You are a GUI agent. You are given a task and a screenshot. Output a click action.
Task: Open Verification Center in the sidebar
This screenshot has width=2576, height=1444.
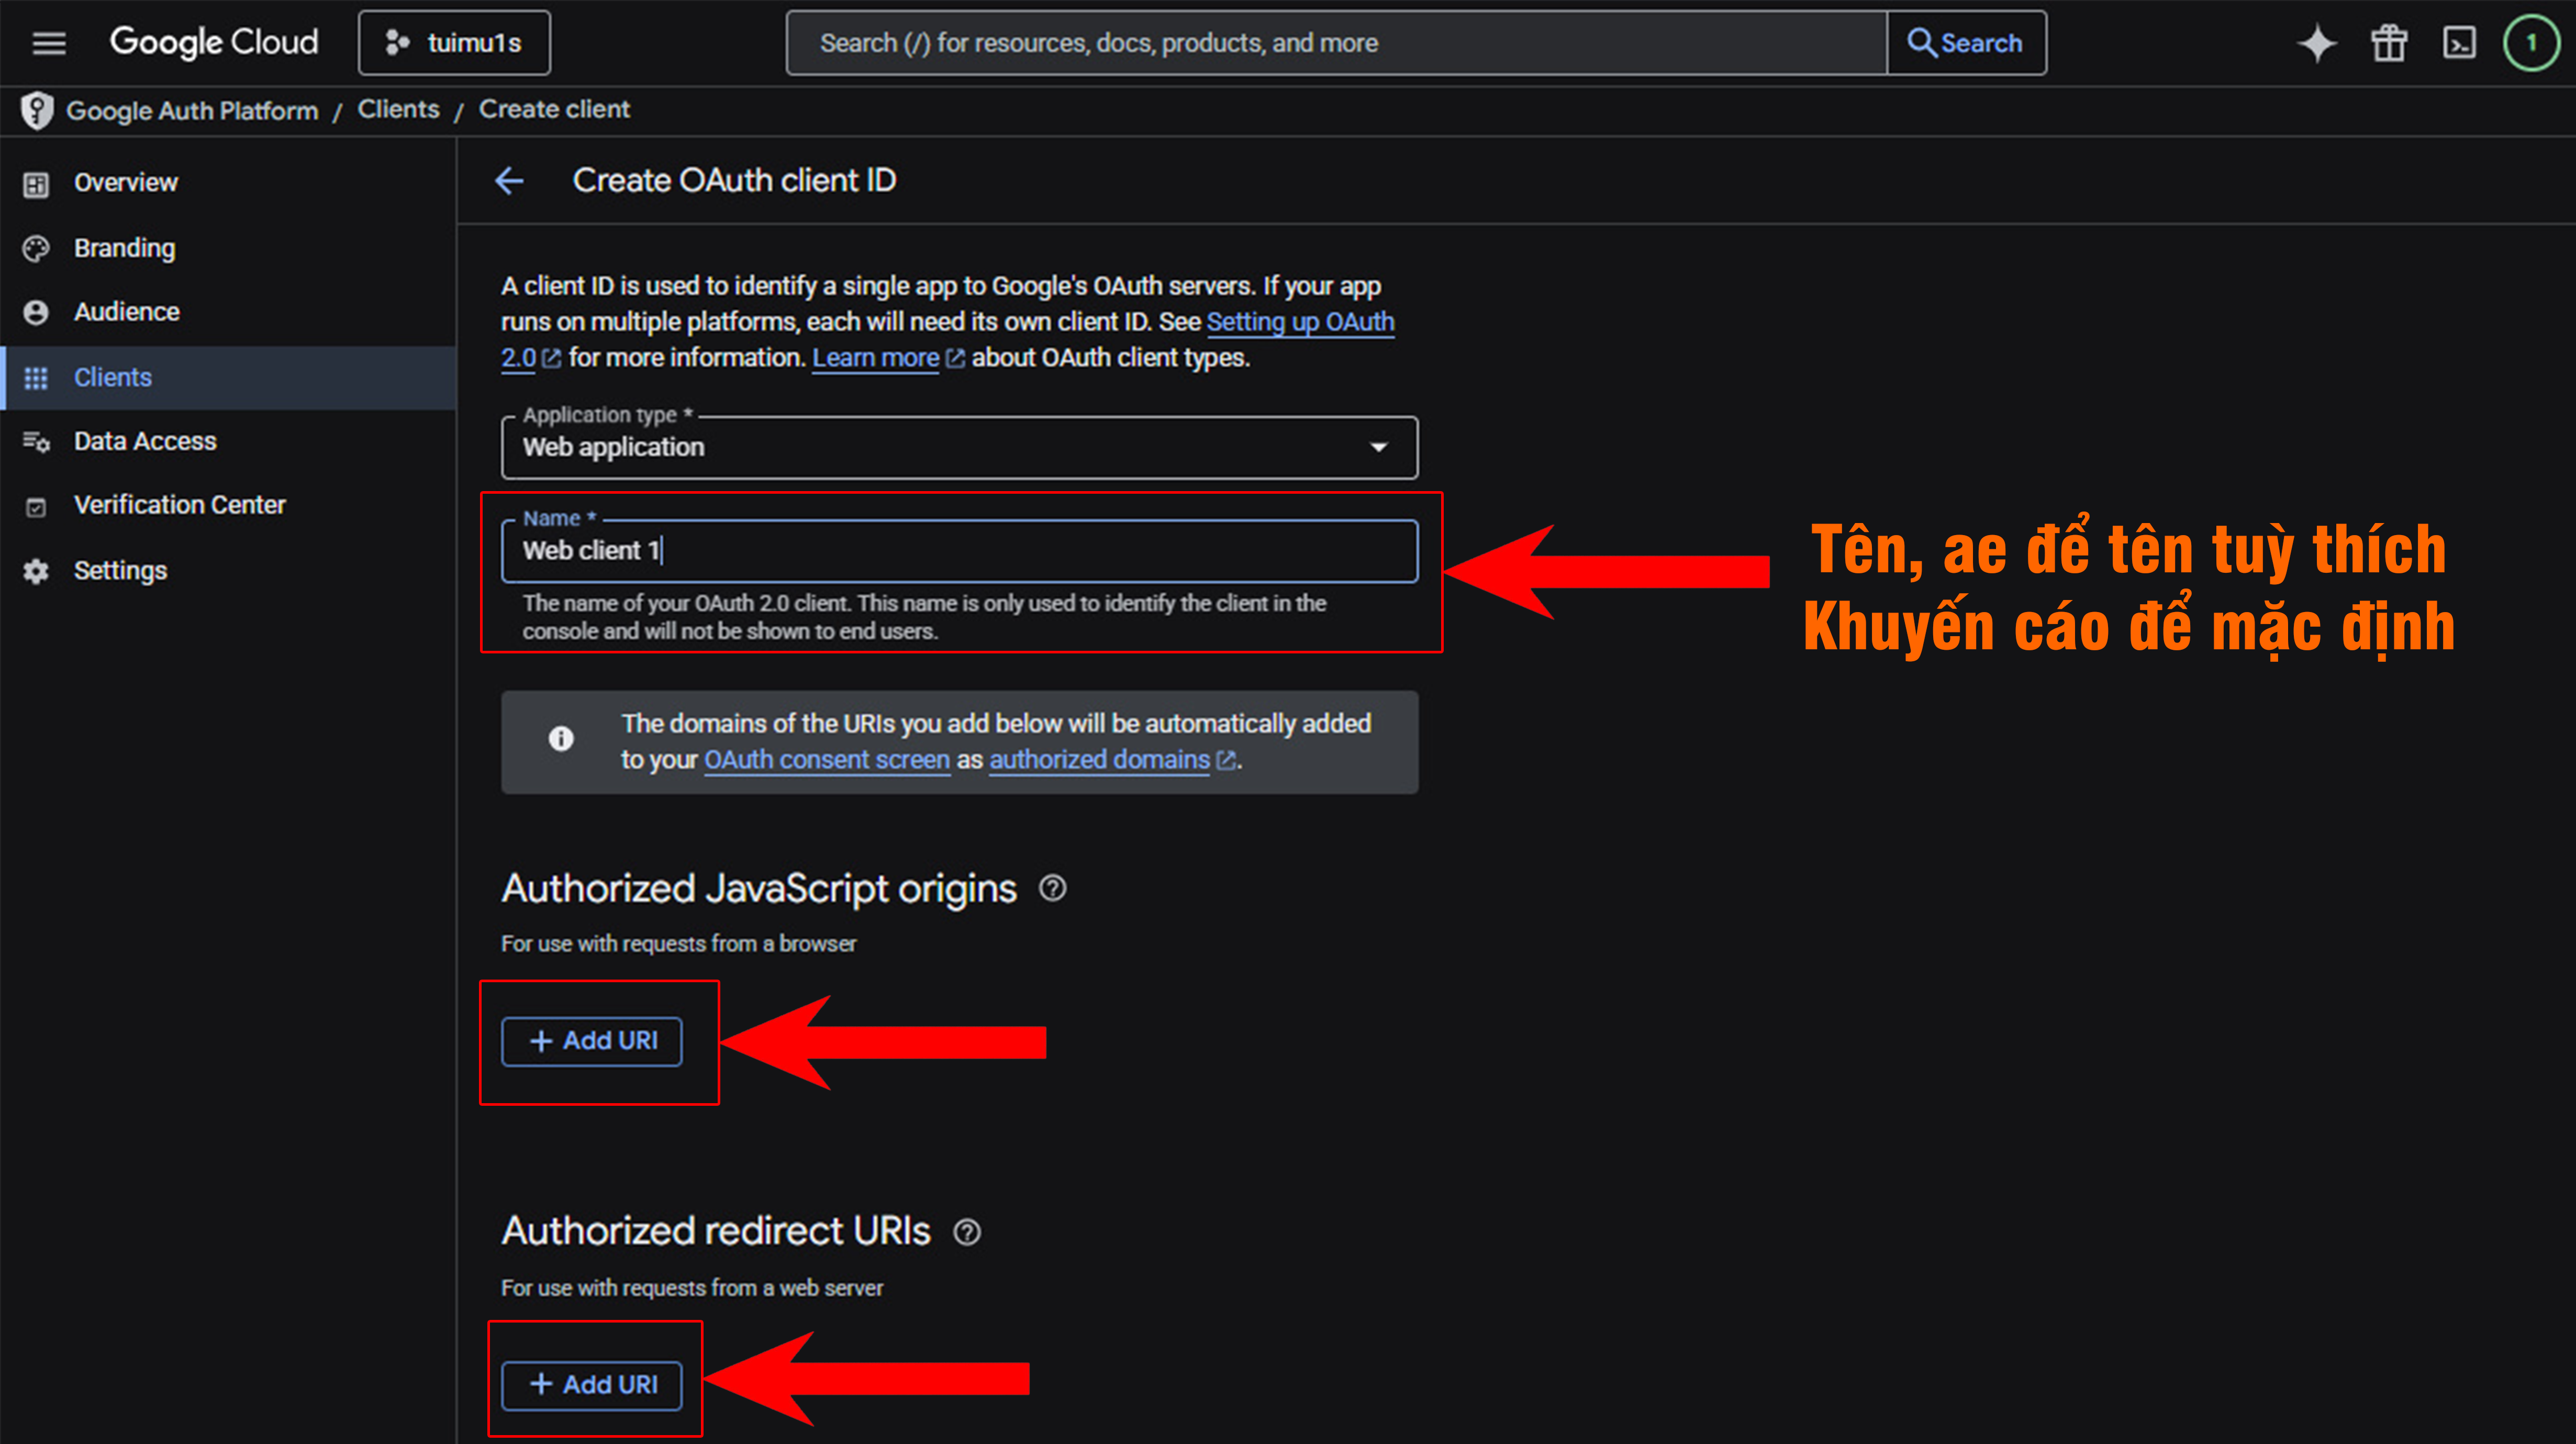point(179,505)
